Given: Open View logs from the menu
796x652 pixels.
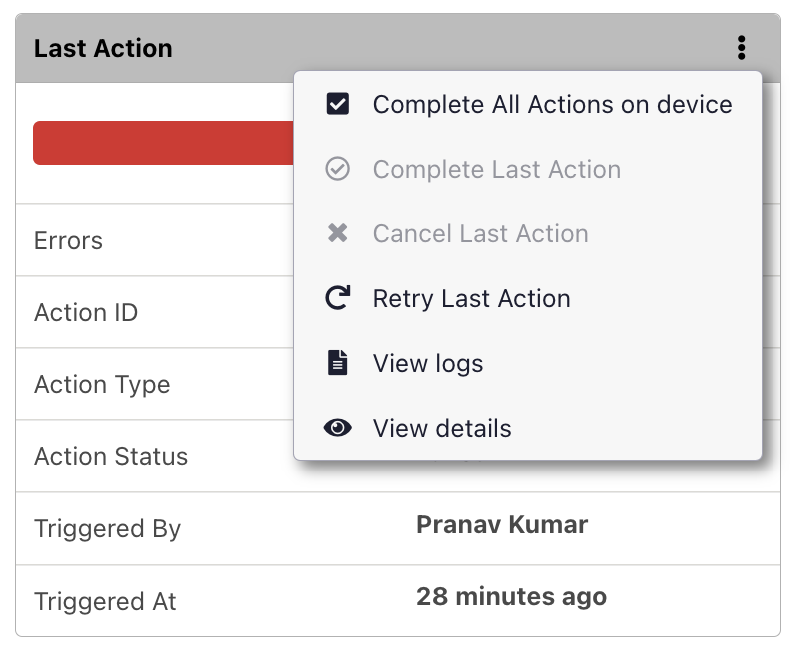Looking at the screenshot, I should pos(428,363).
